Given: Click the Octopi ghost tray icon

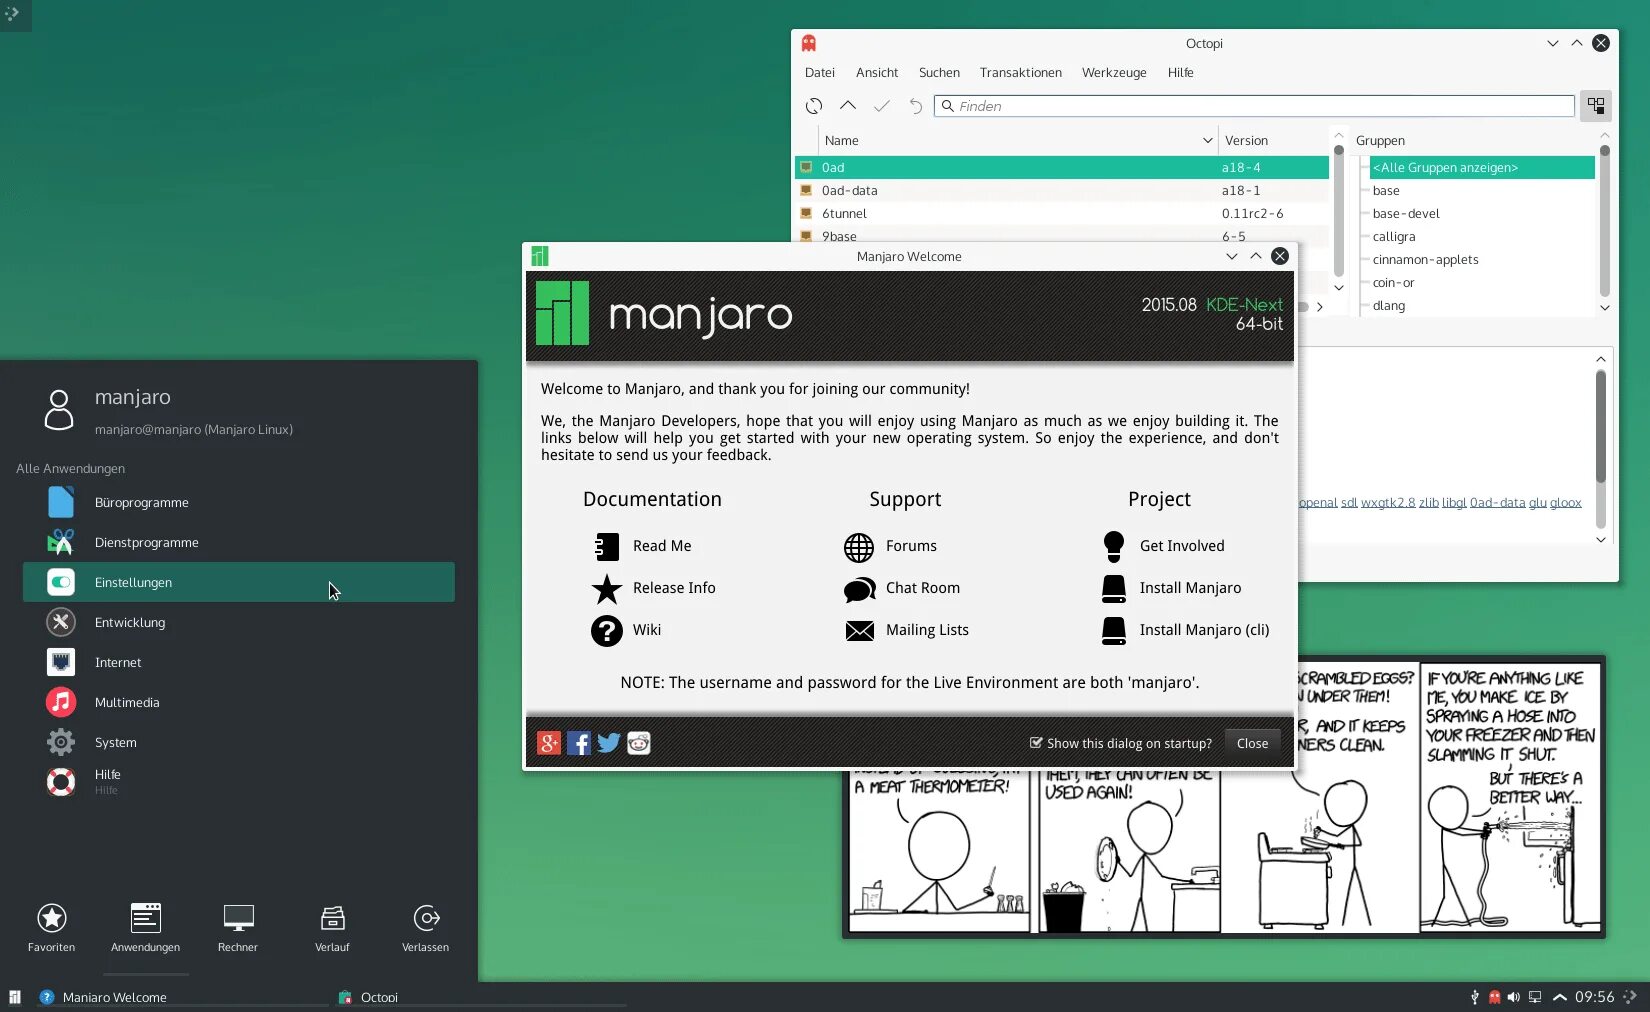Looking at the screenshot, I should point(1494,997).
